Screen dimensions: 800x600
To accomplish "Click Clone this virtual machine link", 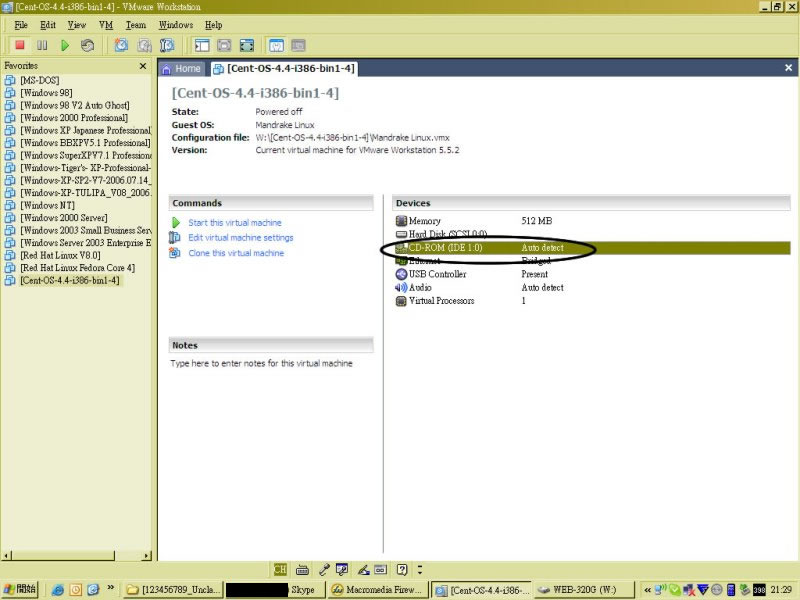I will 236,253.
